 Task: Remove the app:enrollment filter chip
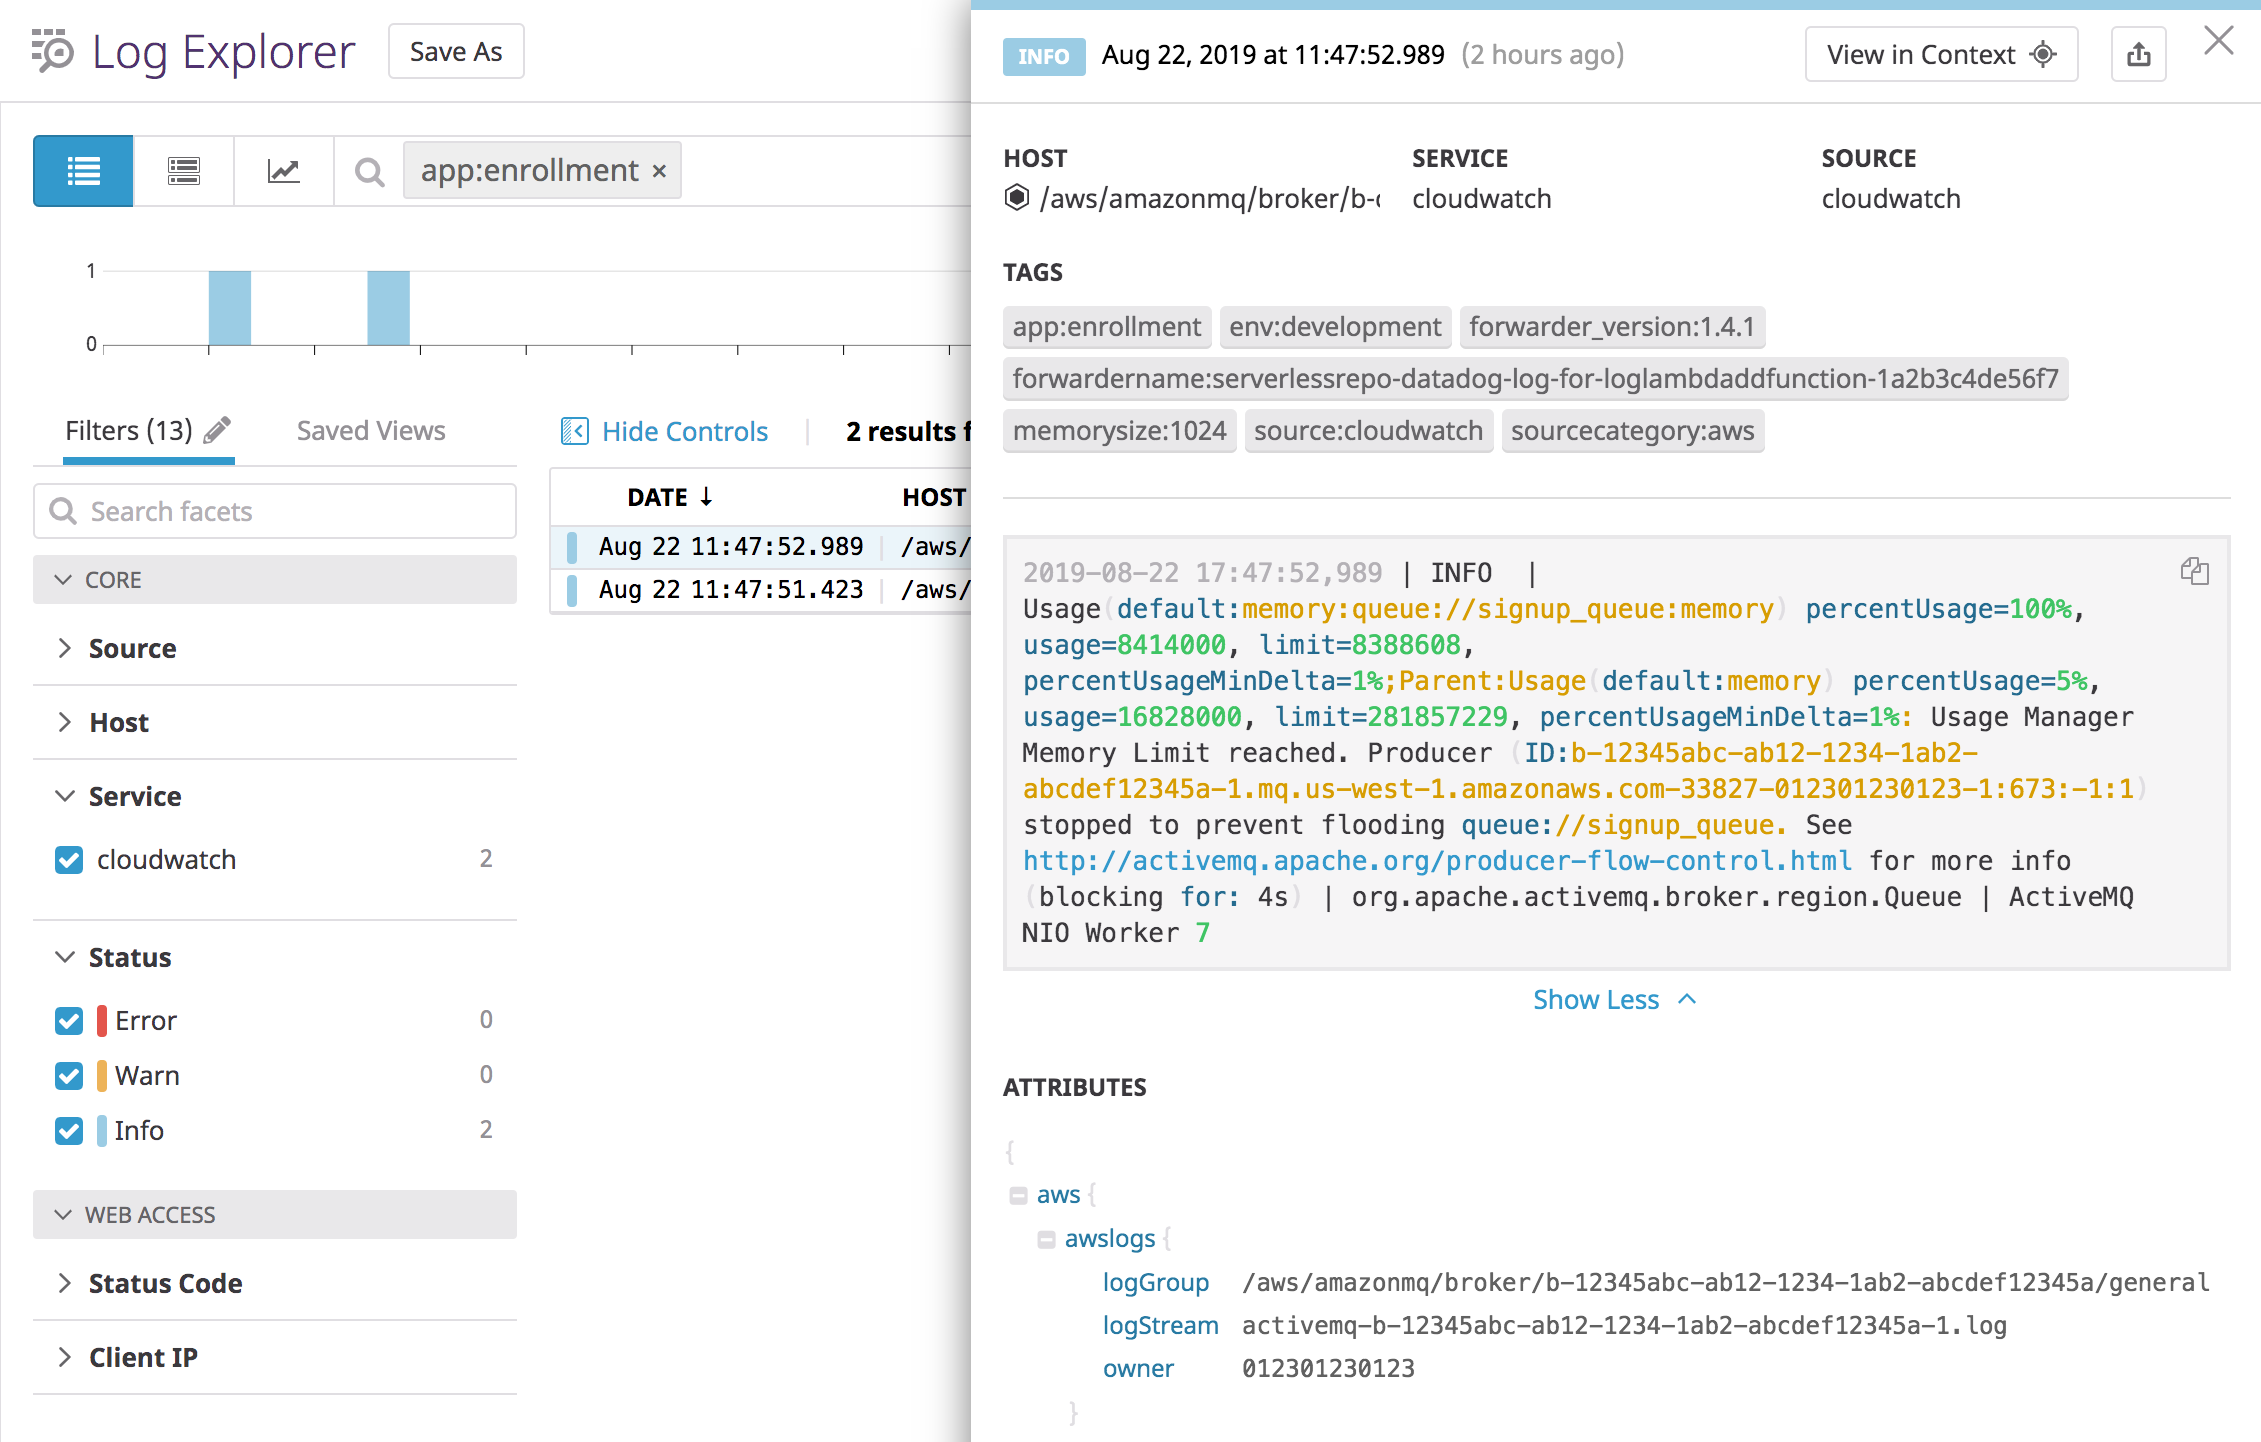tap(658, 170)
